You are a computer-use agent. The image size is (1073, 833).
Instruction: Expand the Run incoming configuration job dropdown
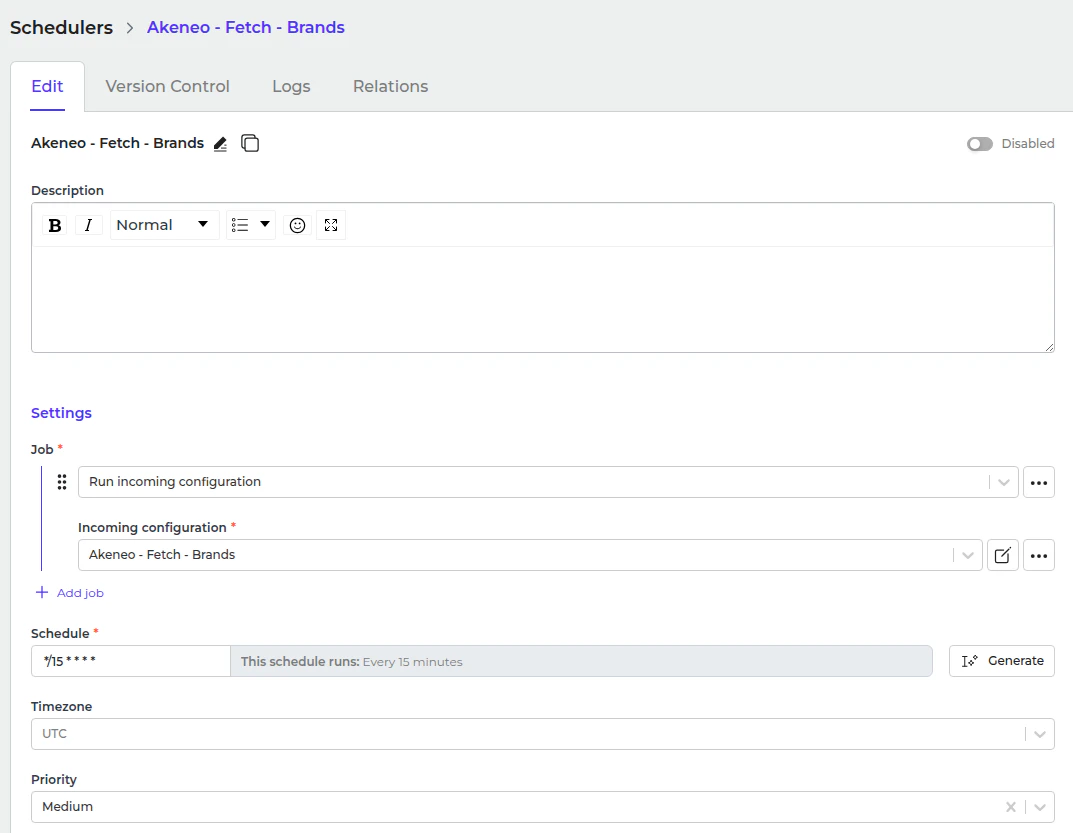pos(1003,482)
